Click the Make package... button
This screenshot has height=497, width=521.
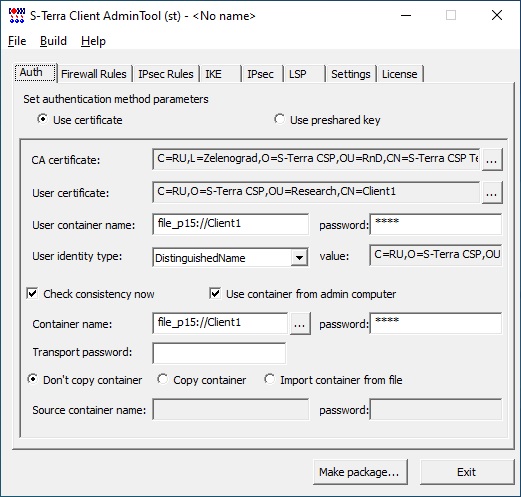tap(360, 472)
